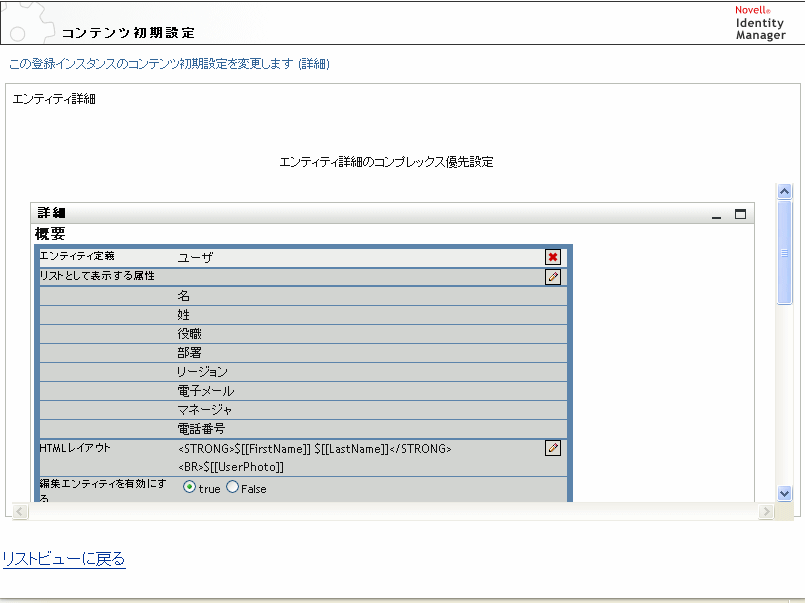Click the scrollbar down arrow
The image size is (805, 603).
click(785, 492)
